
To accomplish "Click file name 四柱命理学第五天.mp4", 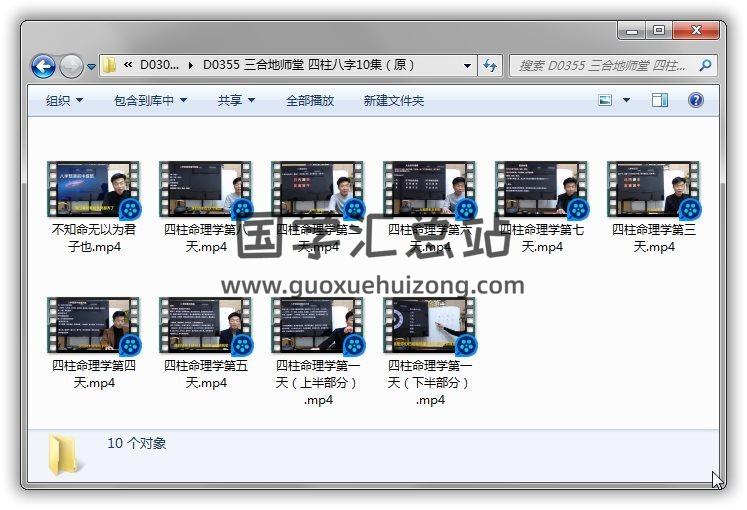I will pyautogui.click(x=206, y=374).
